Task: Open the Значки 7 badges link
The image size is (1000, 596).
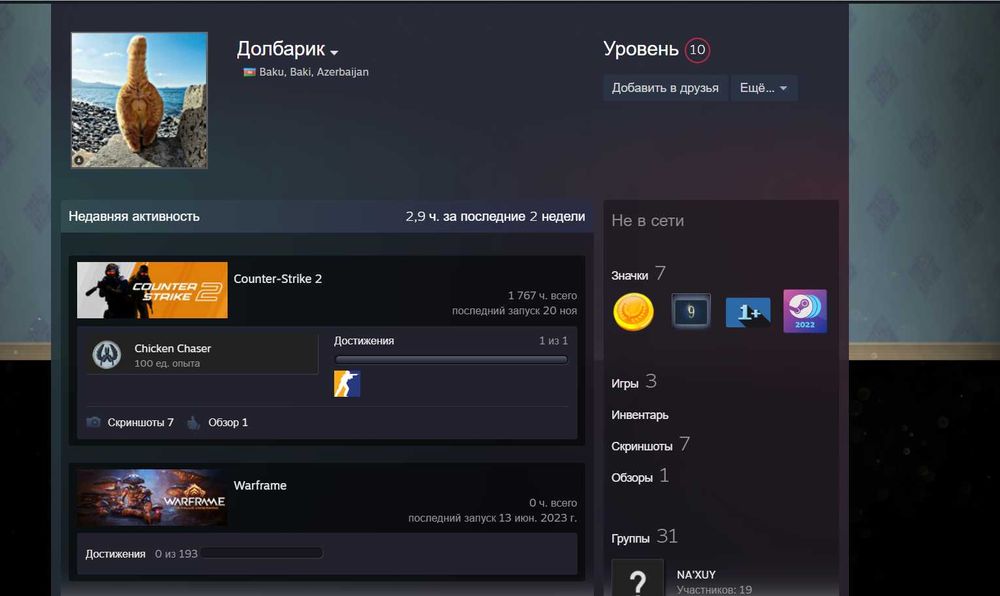Action: tap(638, 274)
